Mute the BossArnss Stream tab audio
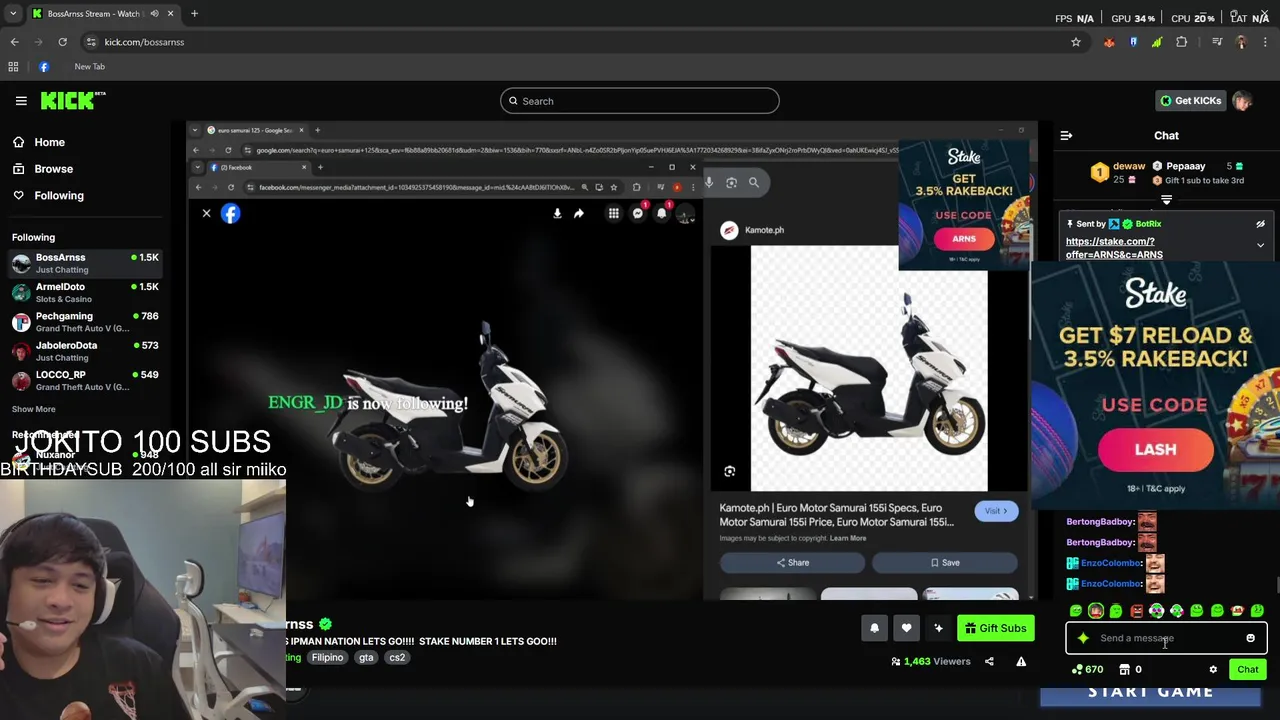Screen dimensions: 1280x720 (154, 14)
